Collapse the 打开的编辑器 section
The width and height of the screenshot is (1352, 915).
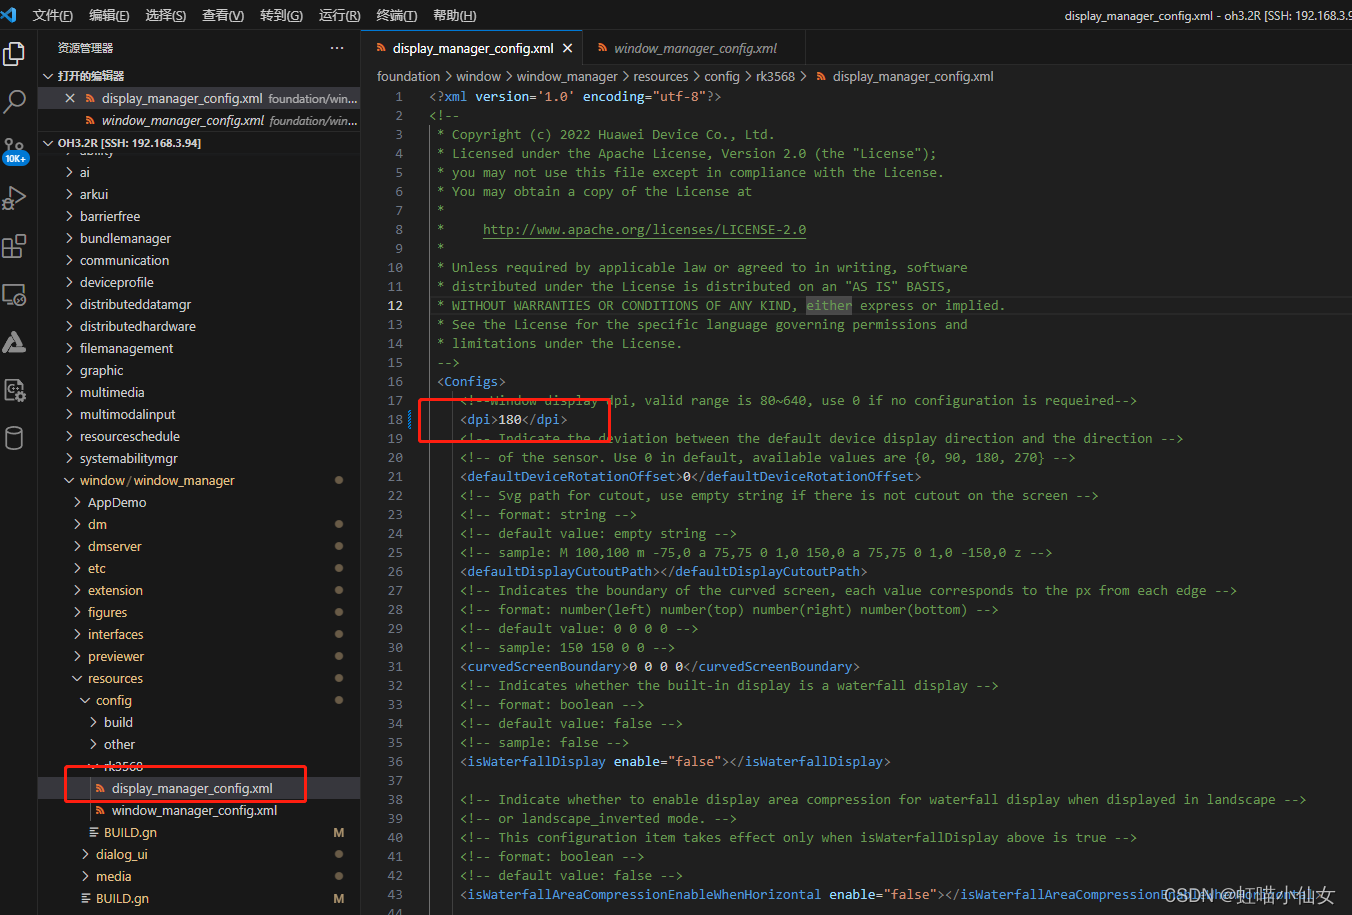point(91,76)
